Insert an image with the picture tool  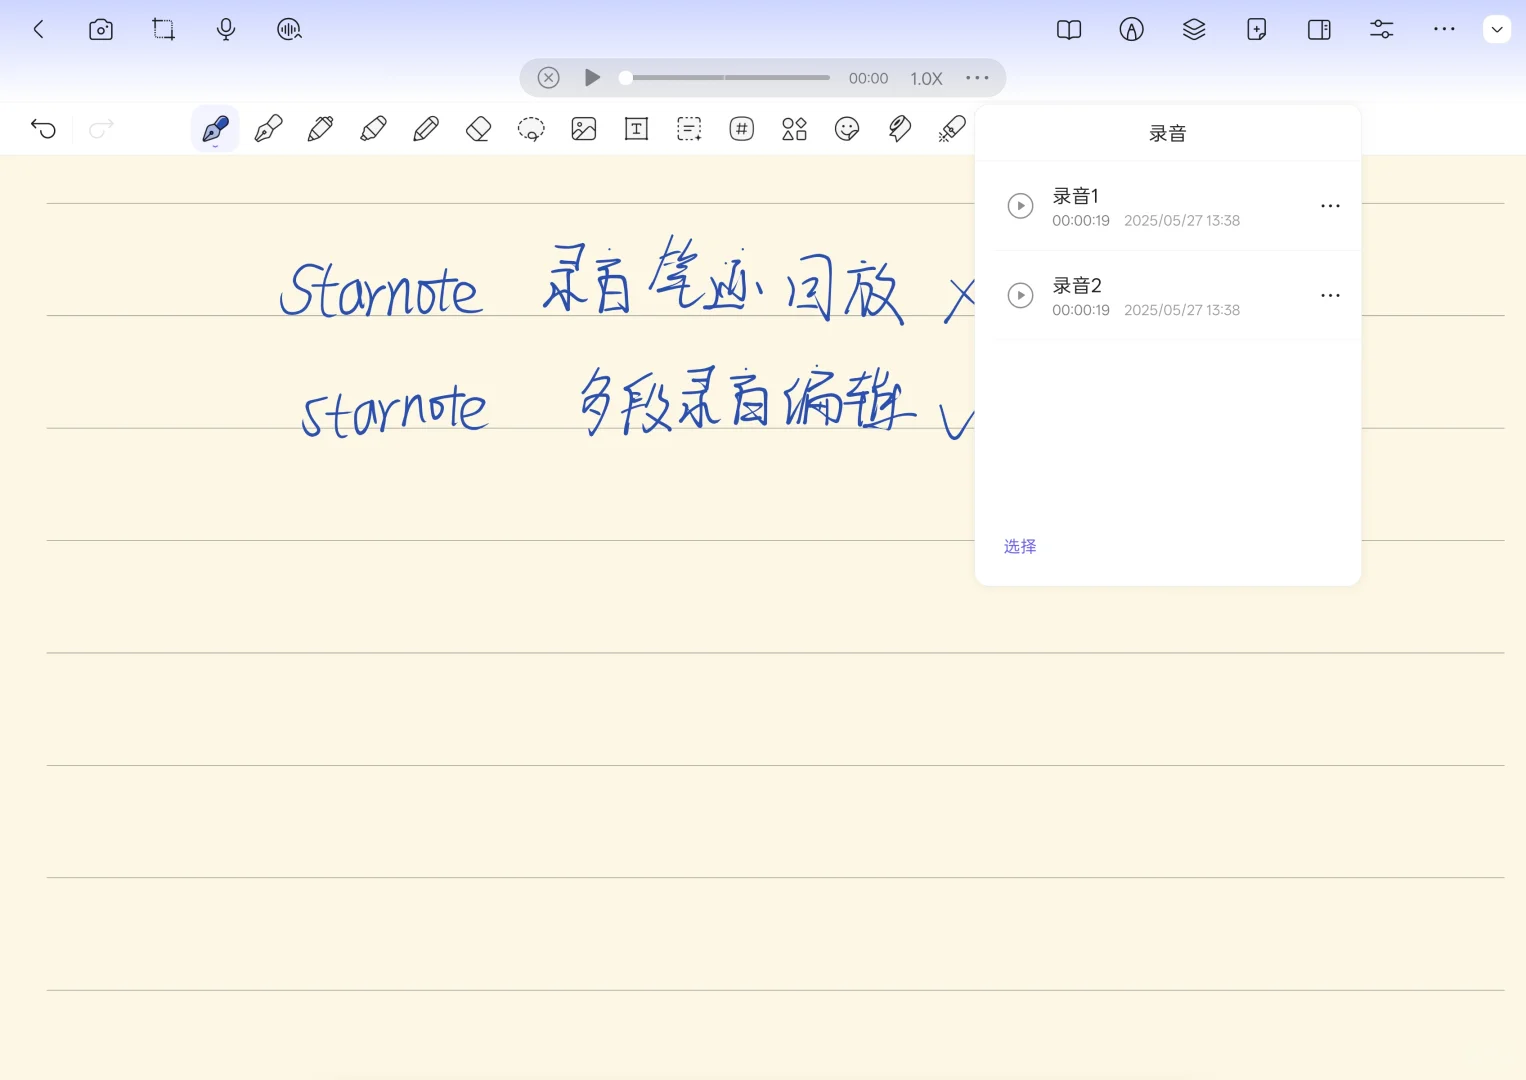pyautogui.click(x=584, y=129)
